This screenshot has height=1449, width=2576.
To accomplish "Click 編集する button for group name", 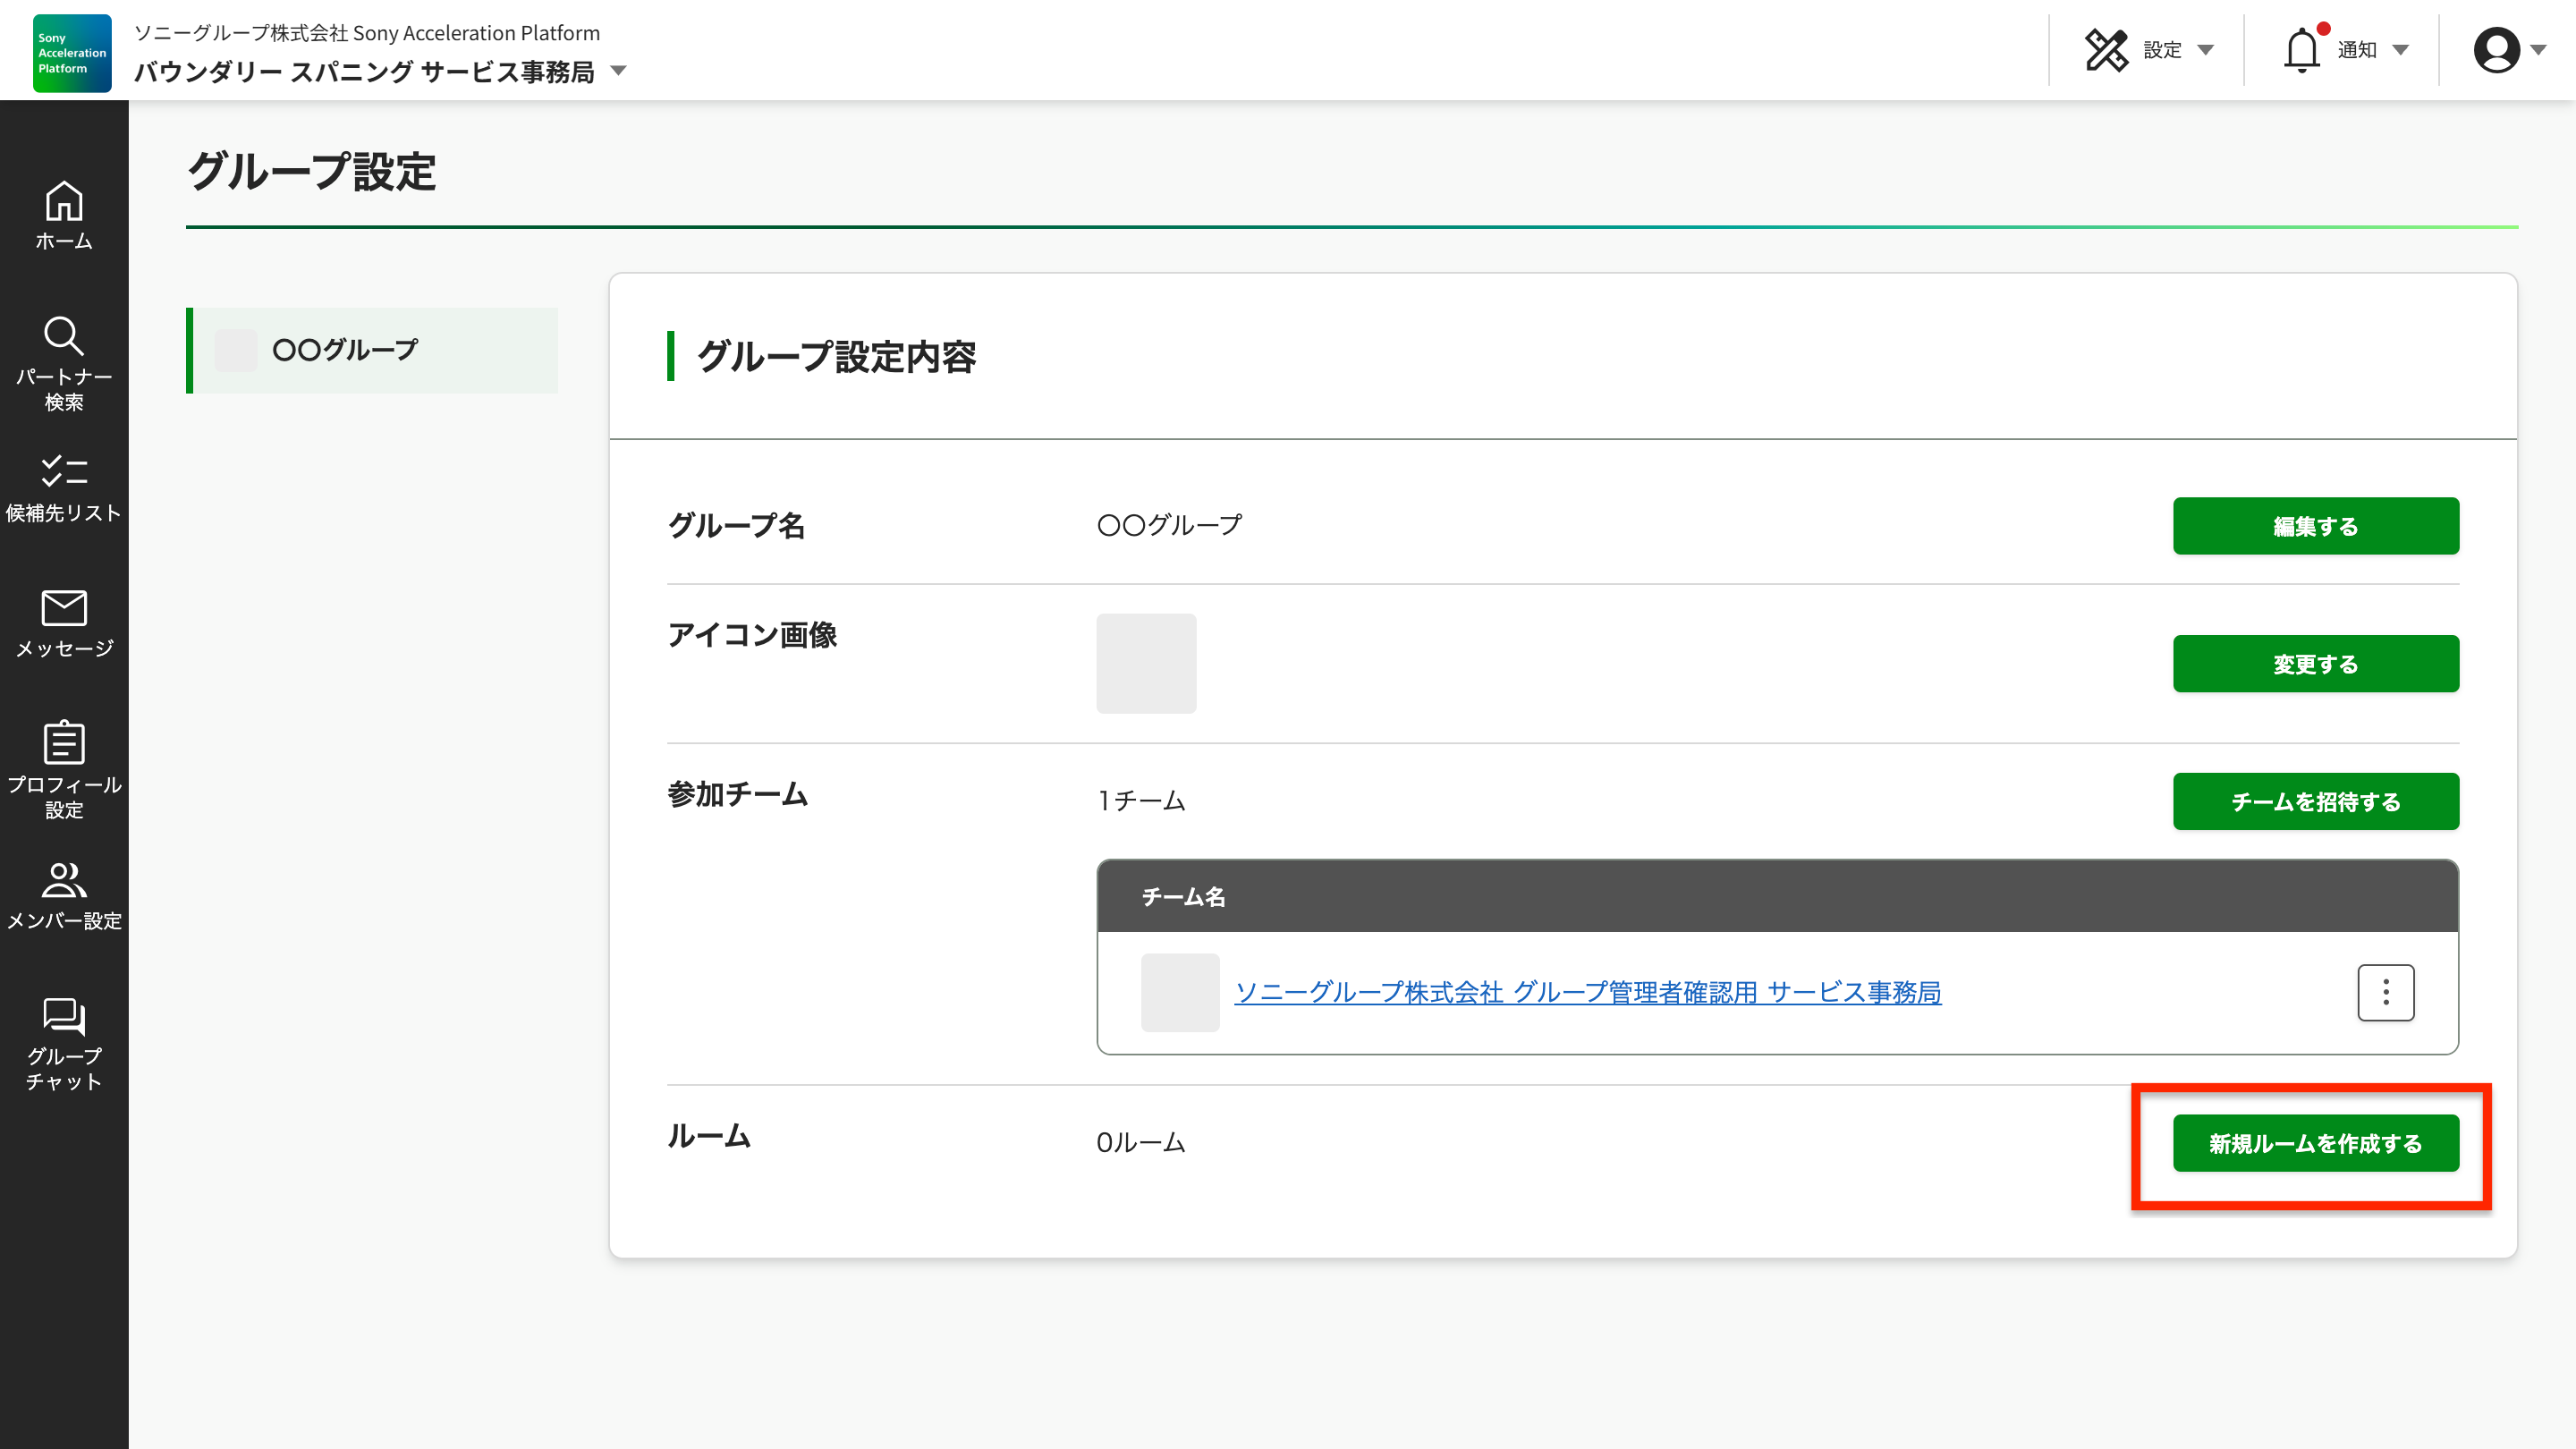I will click(2315, 526).
